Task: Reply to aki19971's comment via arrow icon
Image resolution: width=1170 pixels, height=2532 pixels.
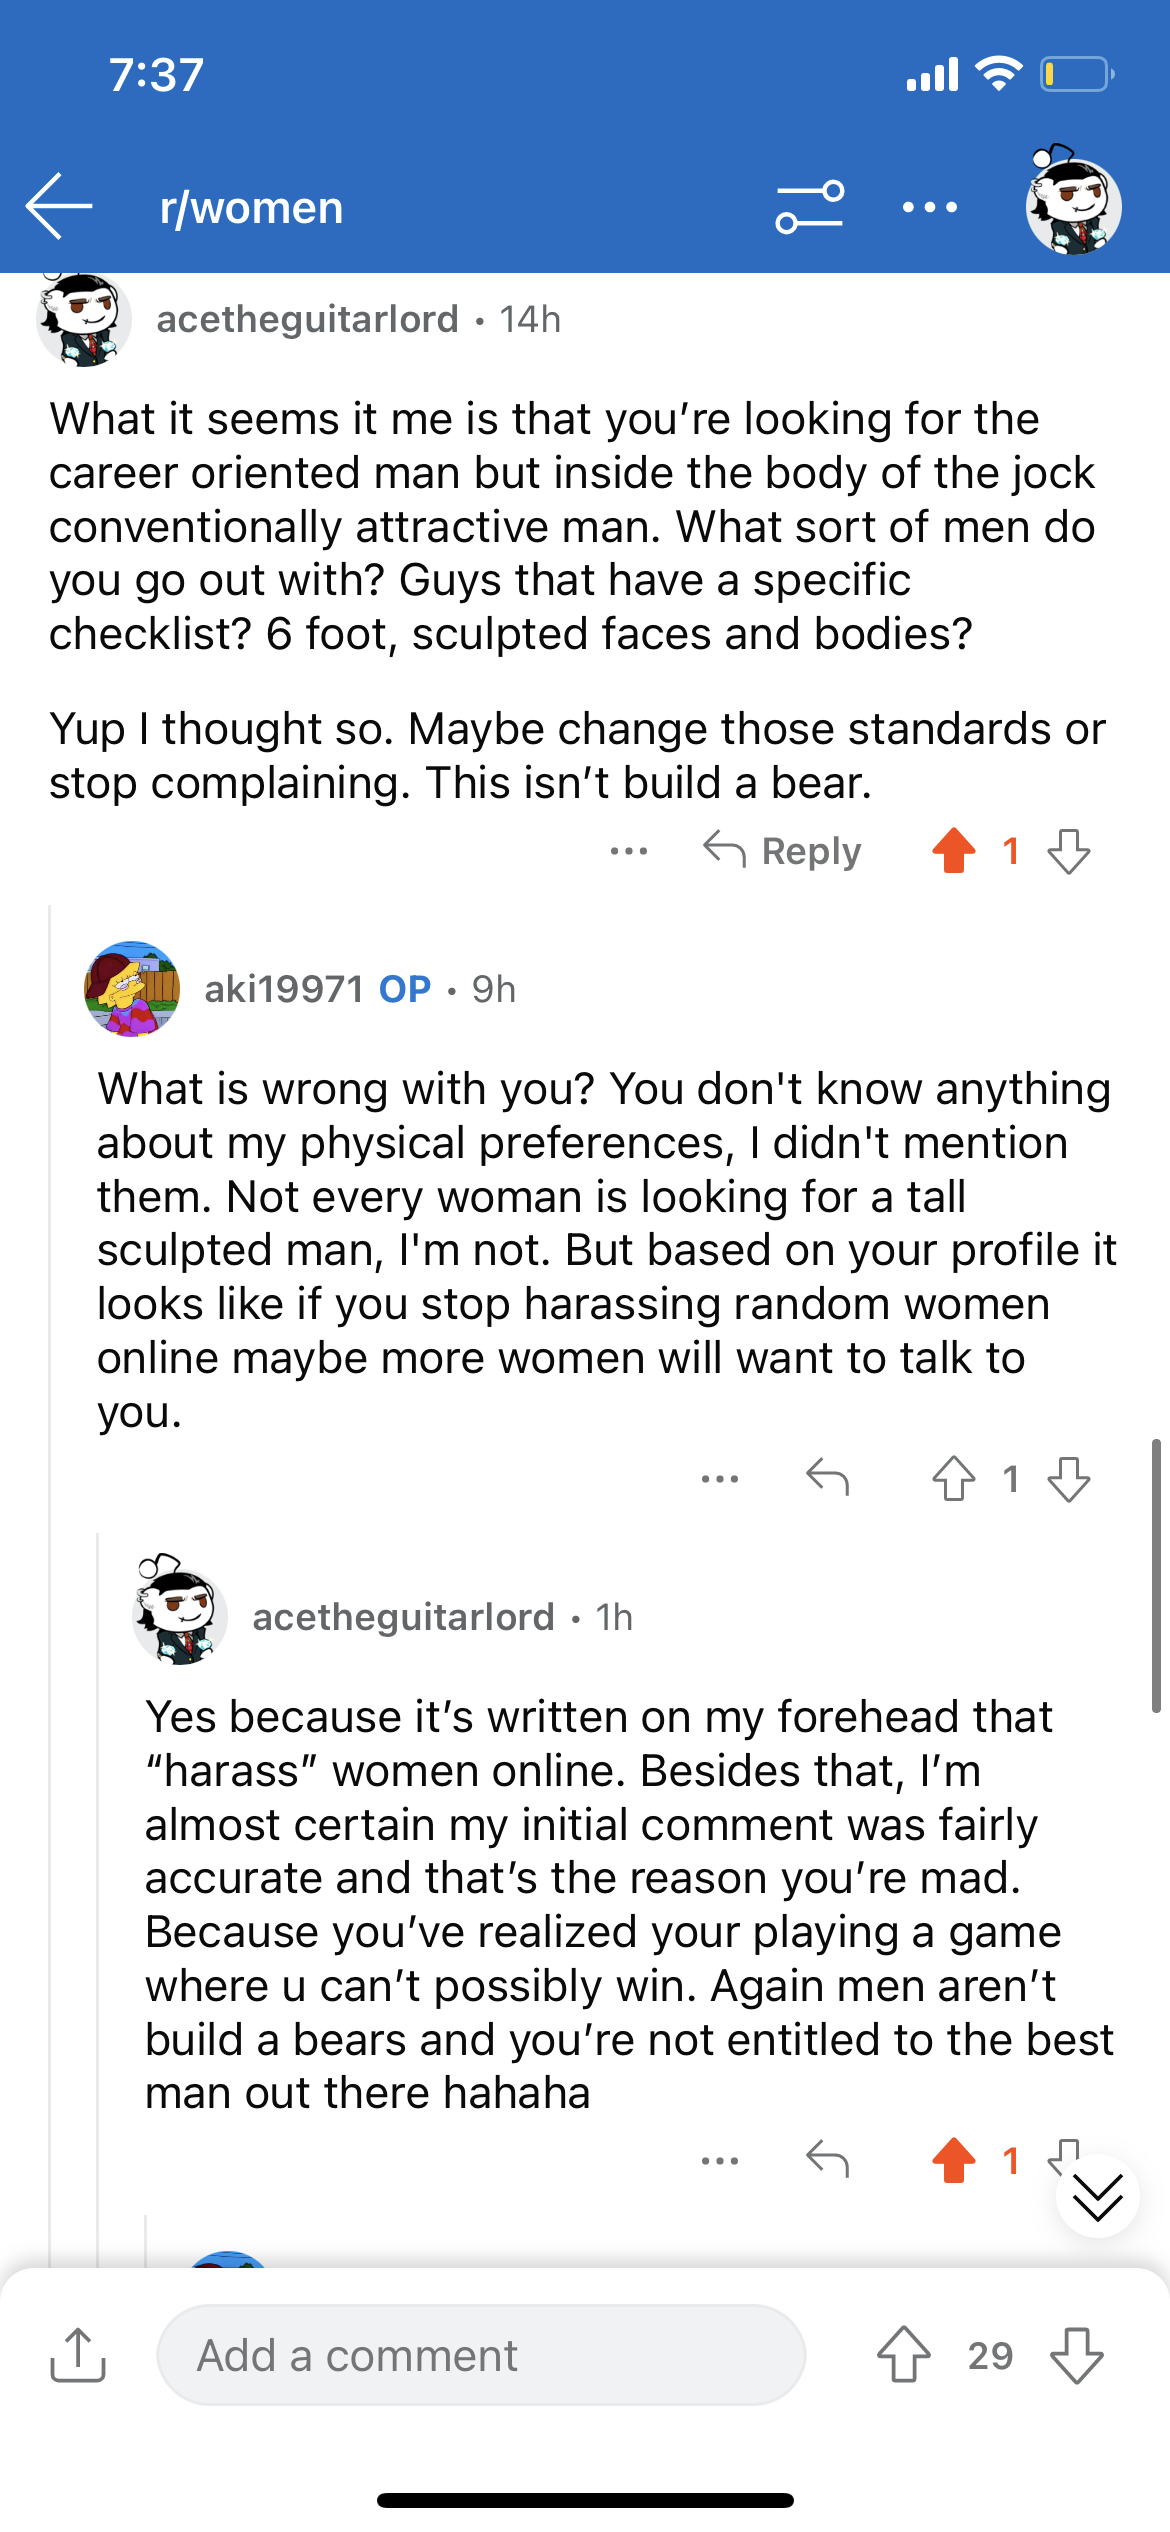Action: (x=828, y=1477)
